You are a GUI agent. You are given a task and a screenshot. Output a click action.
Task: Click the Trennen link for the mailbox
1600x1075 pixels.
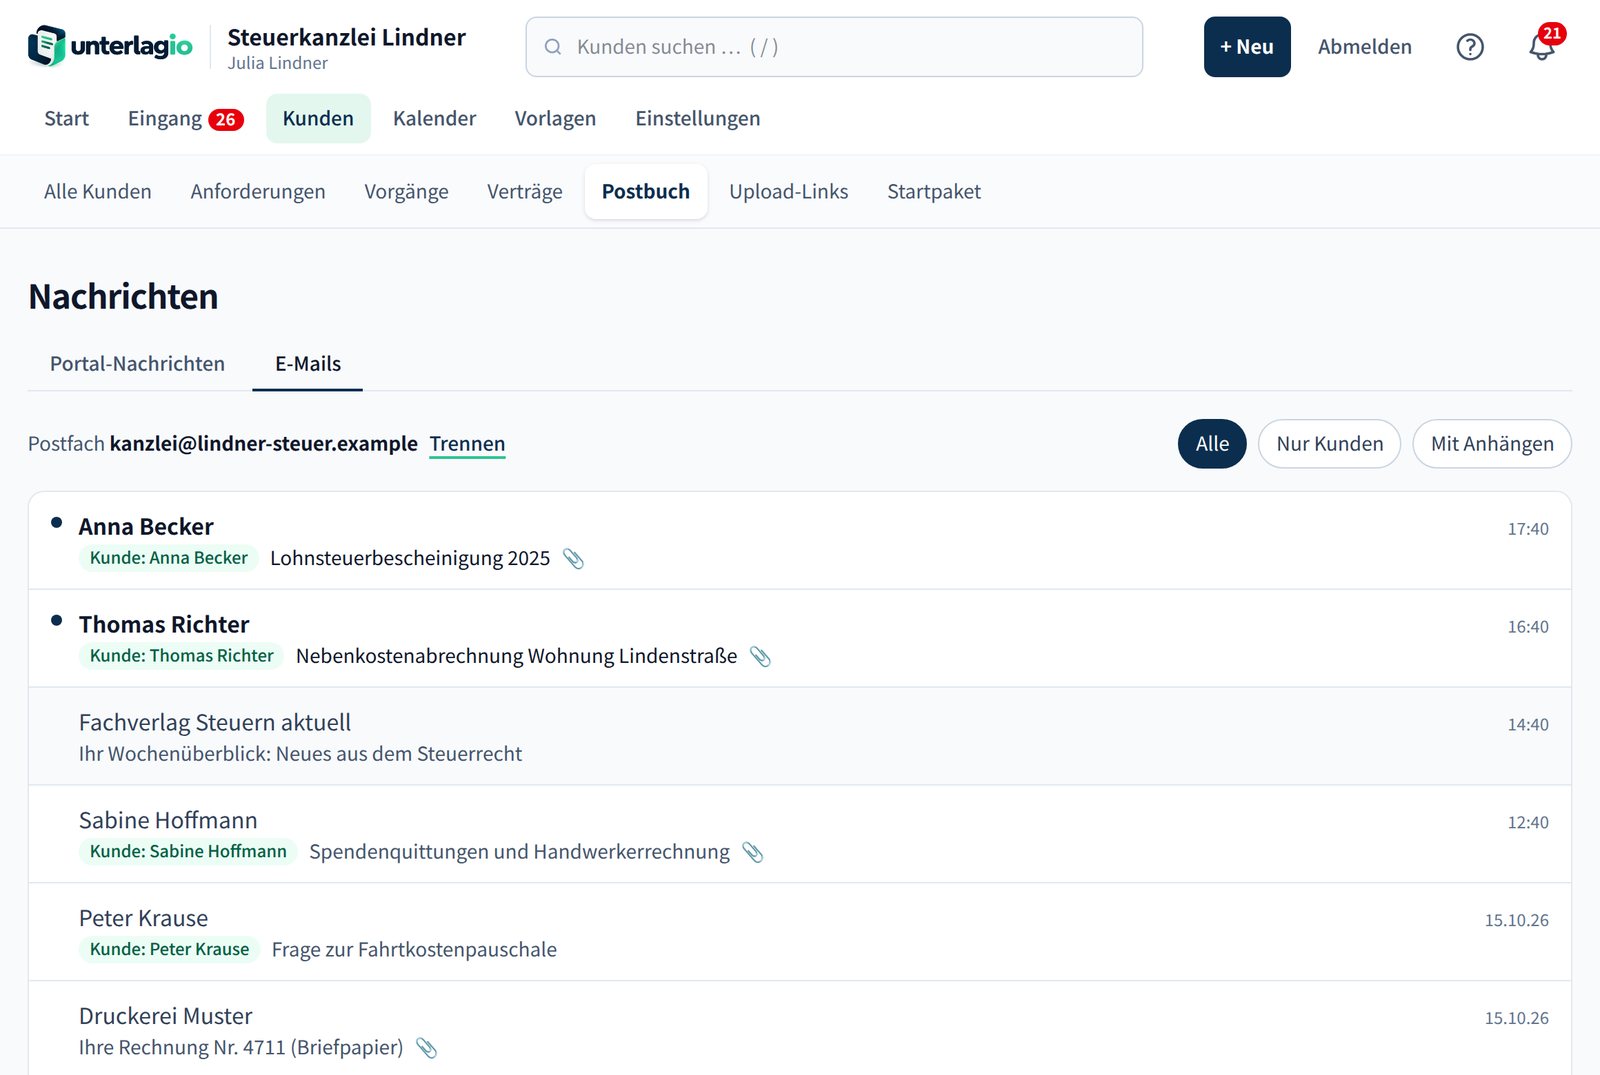click(467, 444)
